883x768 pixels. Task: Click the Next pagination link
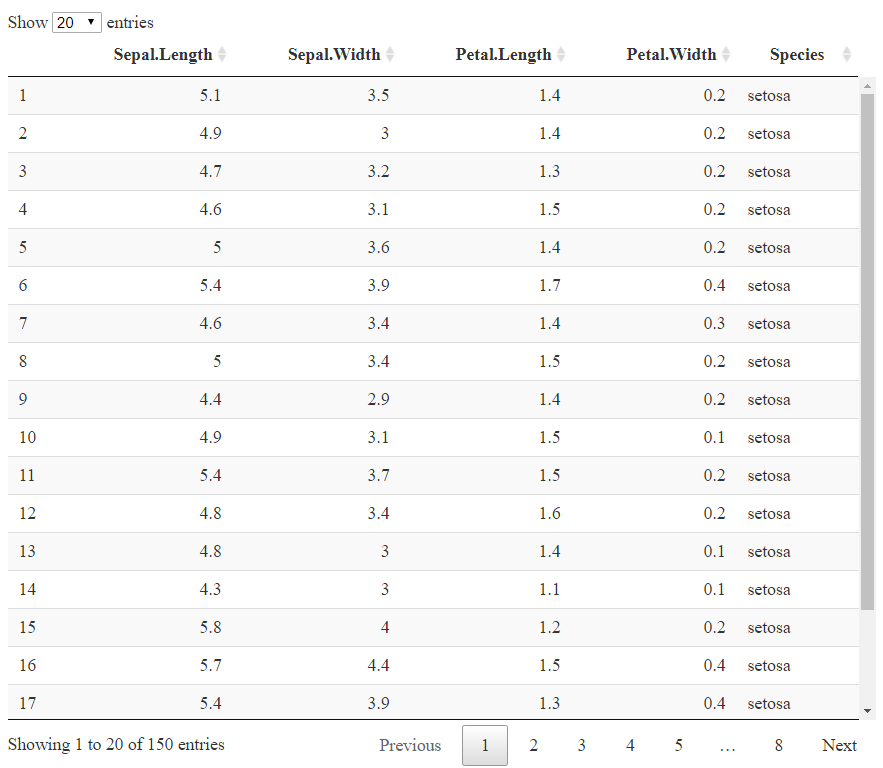(839, 745)
